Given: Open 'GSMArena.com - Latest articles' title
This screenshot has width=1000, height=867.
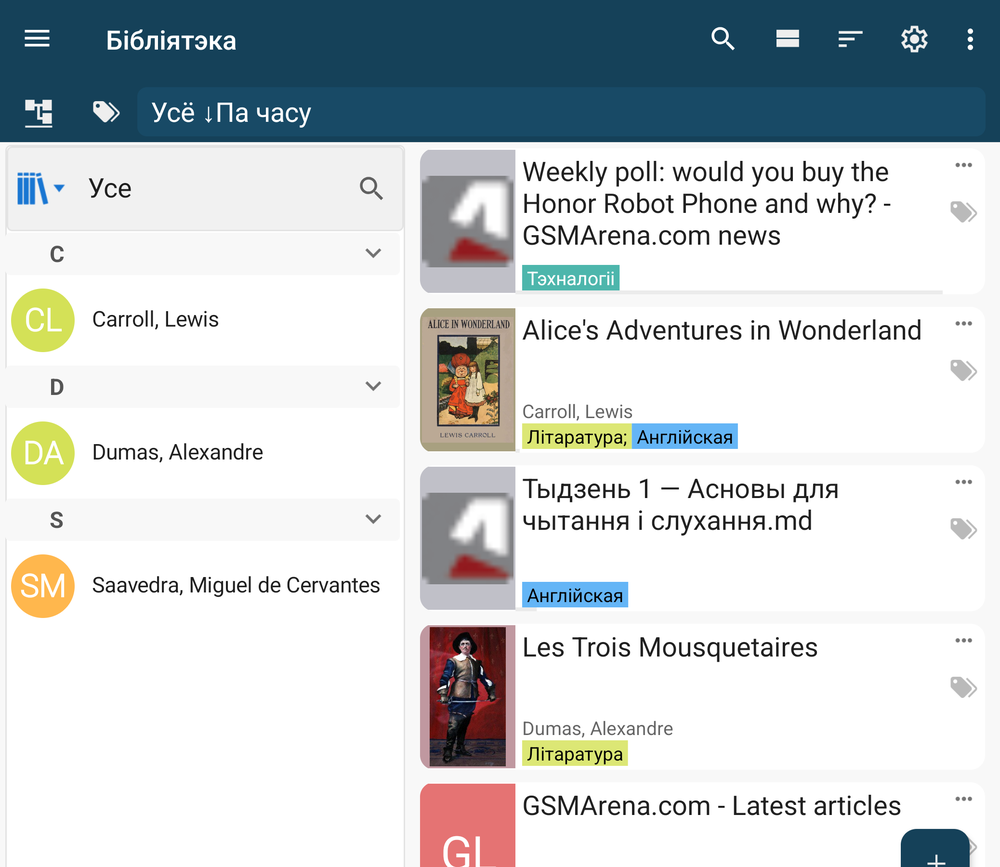Looking at the screenshot, I should tap(712, 806).
